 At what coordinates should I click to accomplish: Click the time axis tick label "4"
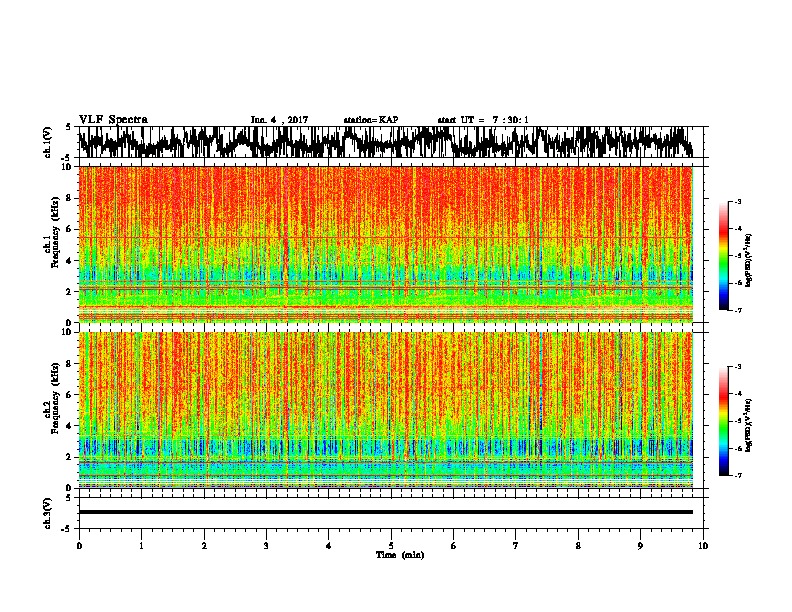329,546
